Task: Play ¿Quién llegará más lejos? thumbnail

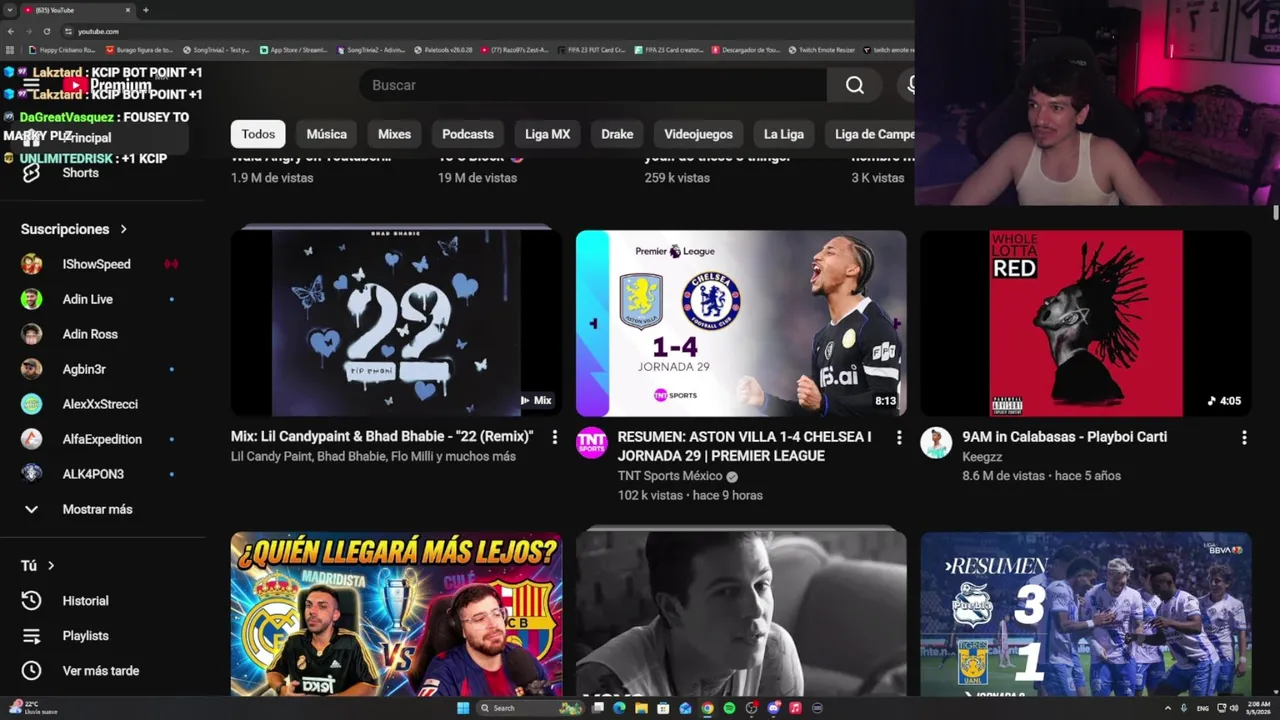Action: [396, 614]
